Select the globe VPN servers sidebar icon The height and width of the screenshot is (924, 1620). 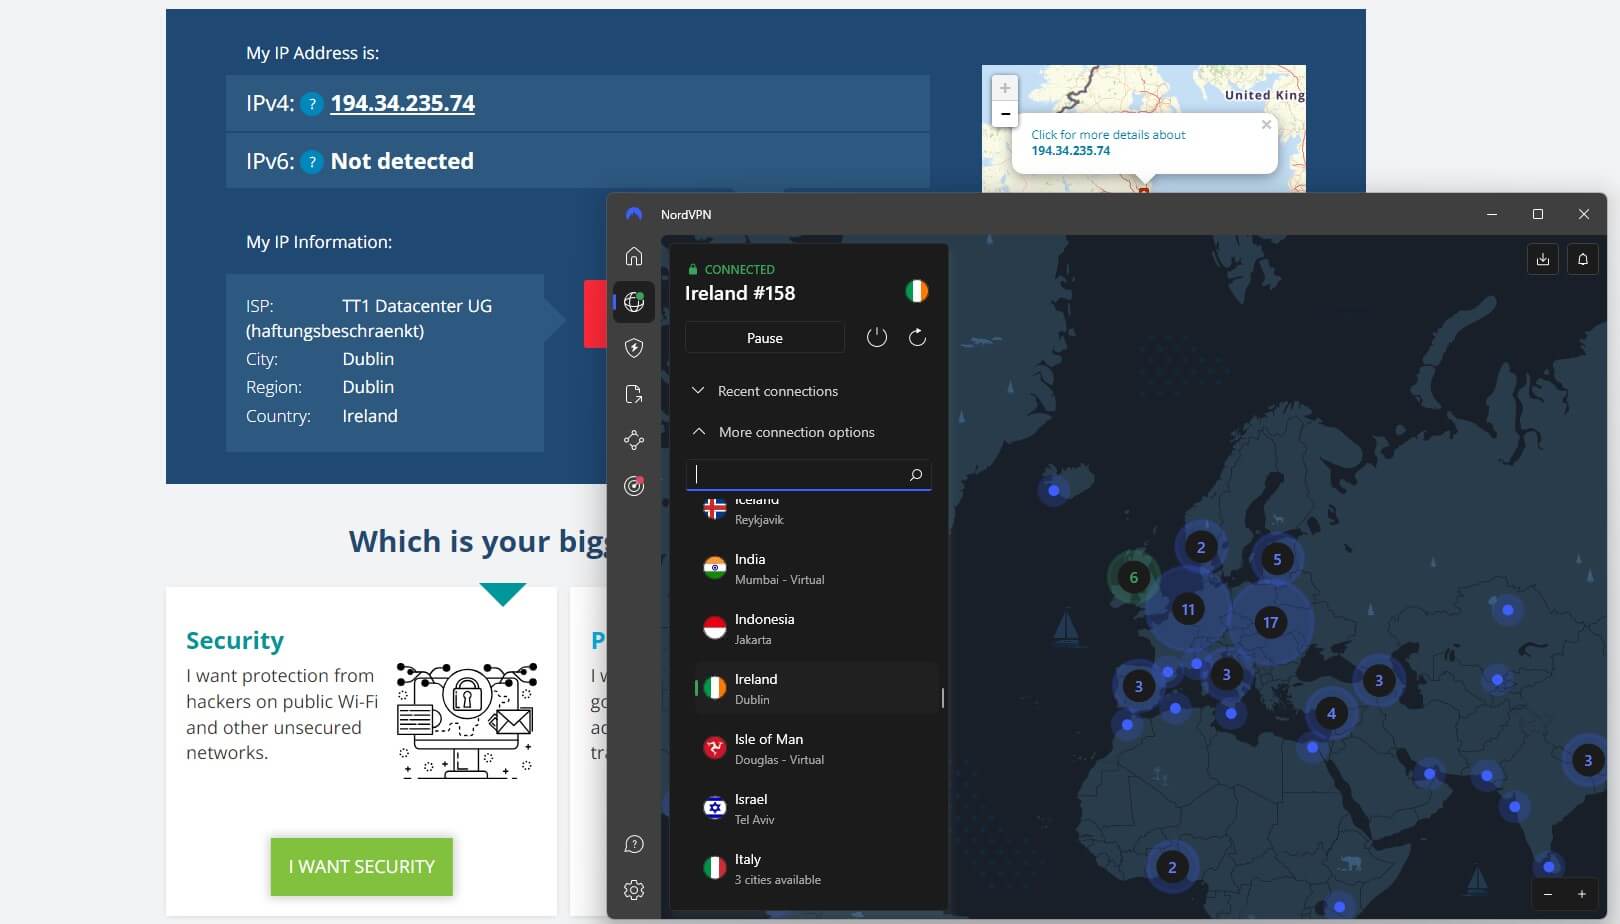click(634, 302)
